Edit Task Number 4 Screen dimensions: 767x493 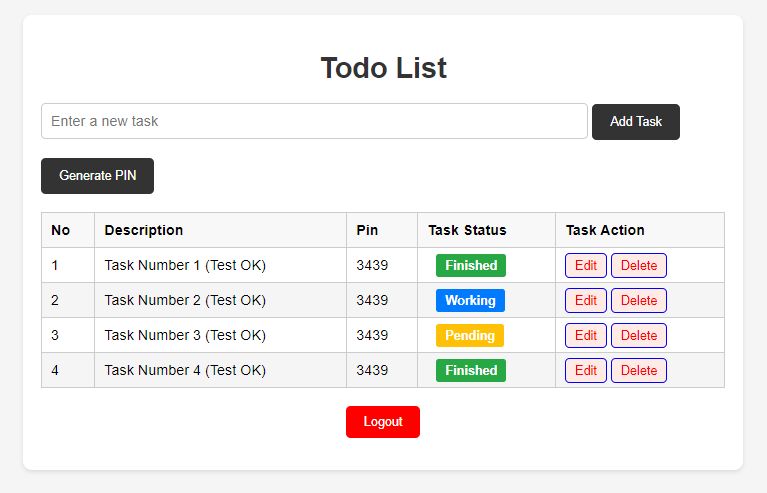585,370
